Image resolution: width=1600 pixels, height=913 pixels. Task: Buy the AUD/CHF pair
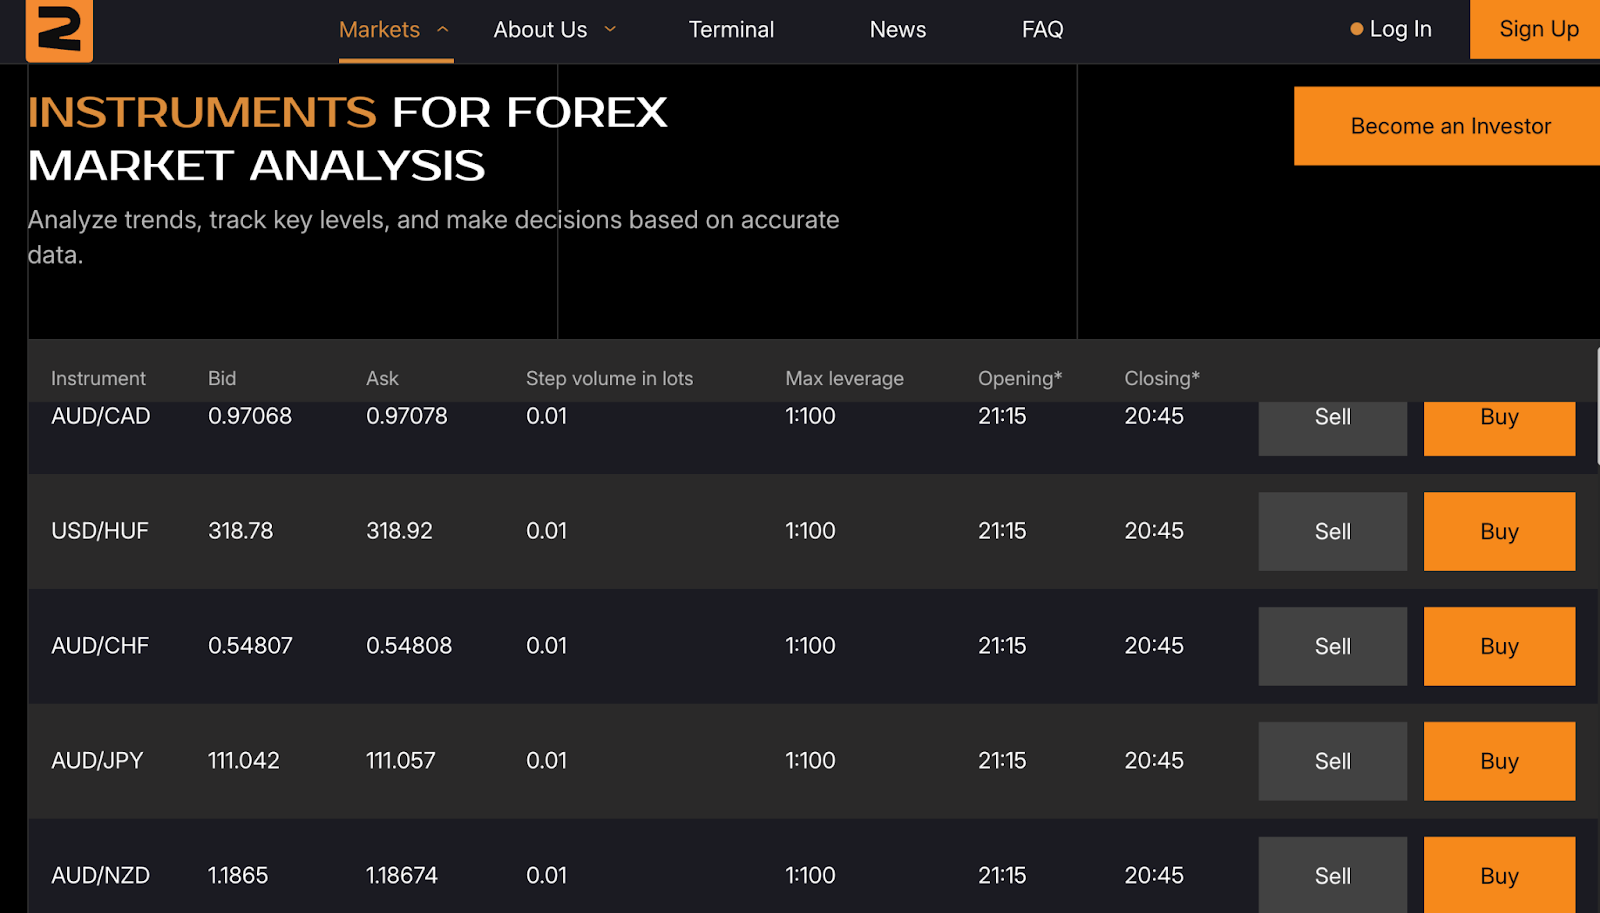point(1498,647)
